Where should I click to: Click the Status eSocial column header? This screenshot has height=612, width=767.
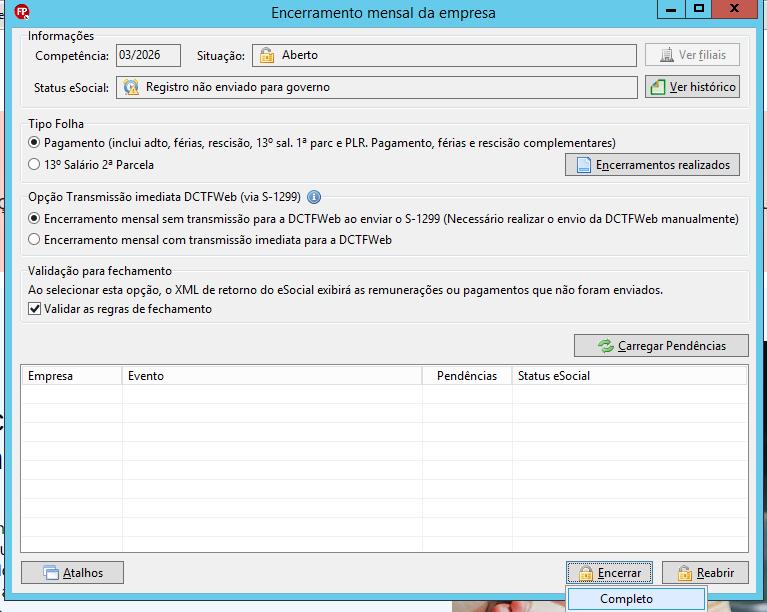coord(630,376)
